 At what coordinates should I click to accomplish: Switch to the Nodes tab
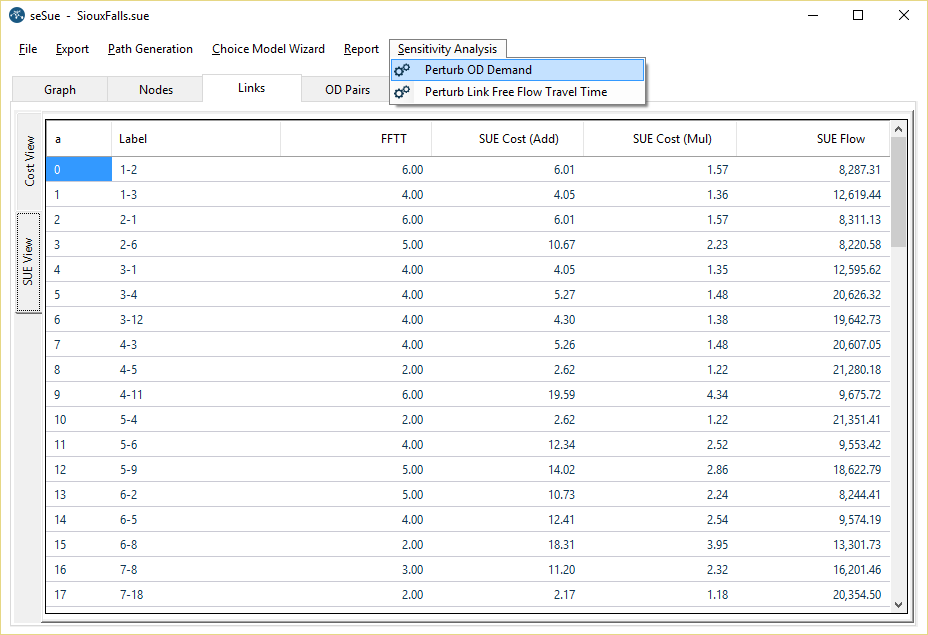pos(156,90)
